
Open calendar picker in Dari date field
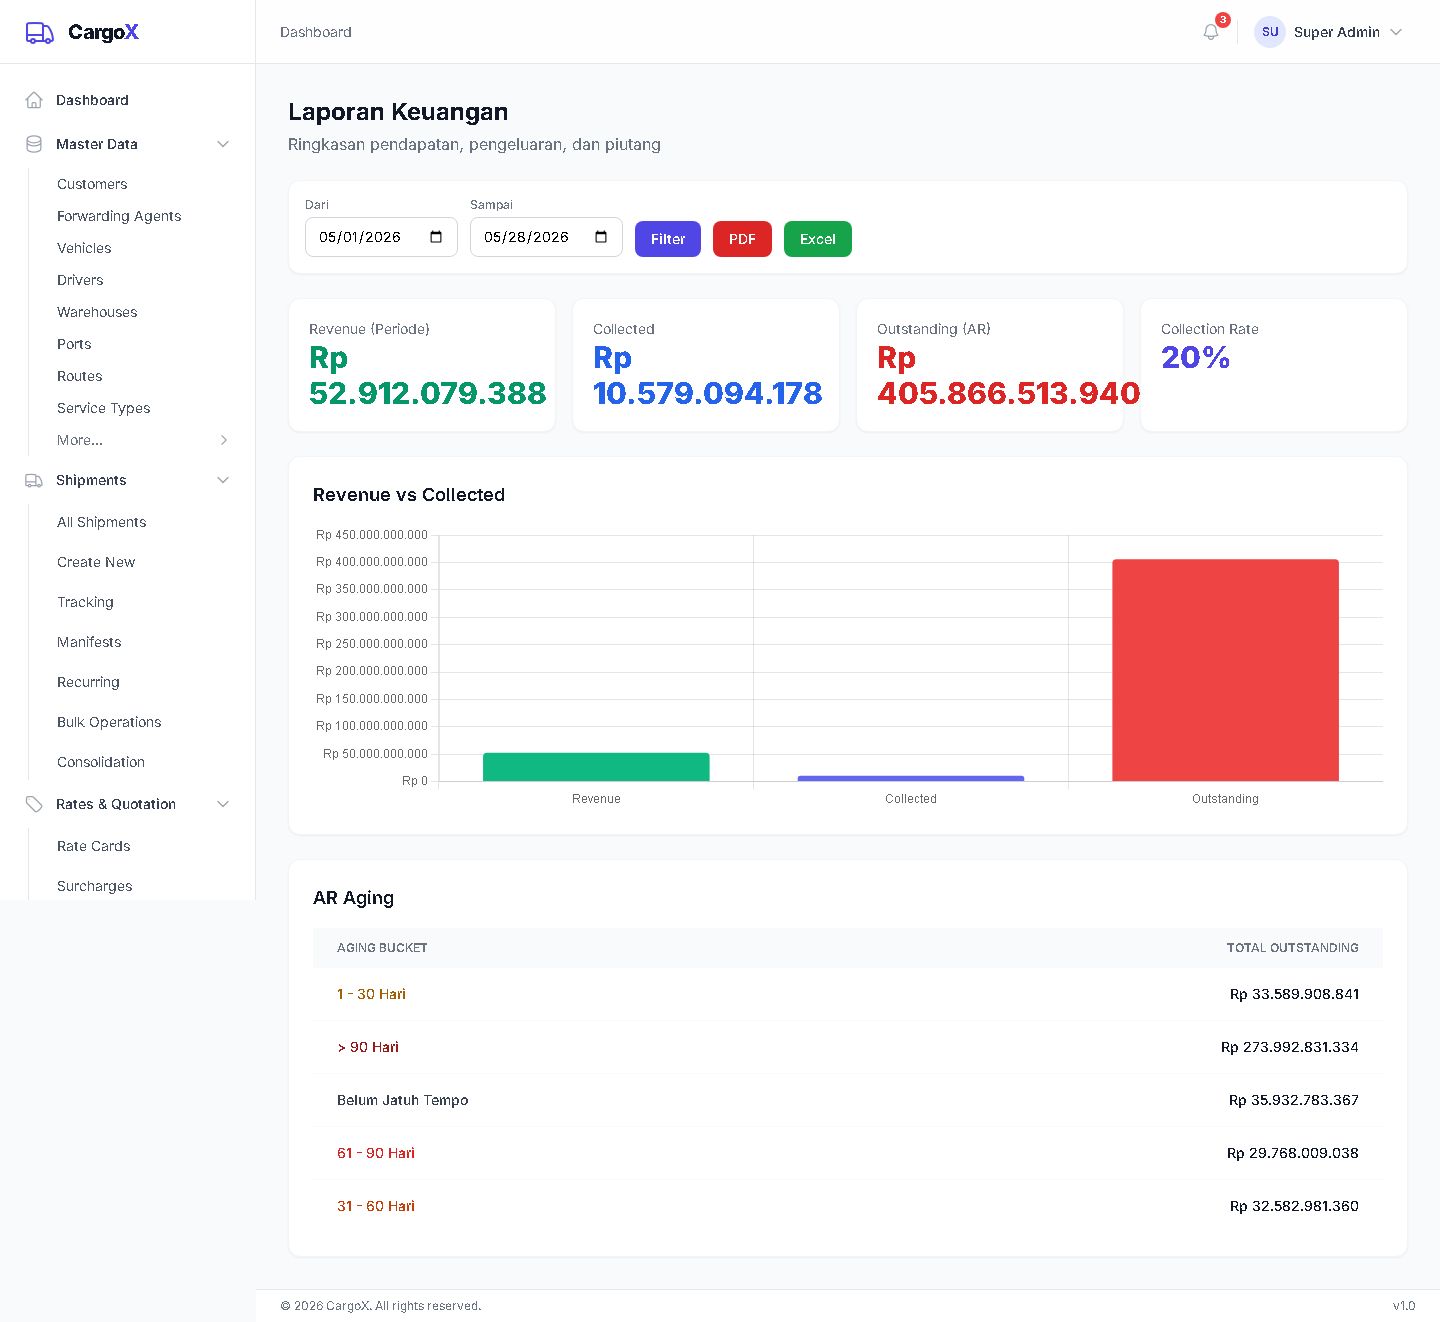[x=436, y=237]
